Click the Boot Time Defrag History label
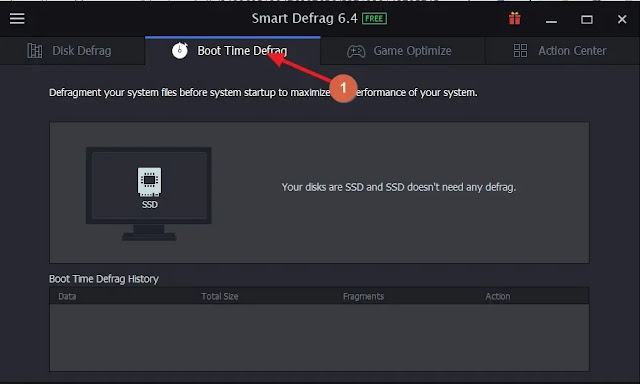 [x=104, y=279]
